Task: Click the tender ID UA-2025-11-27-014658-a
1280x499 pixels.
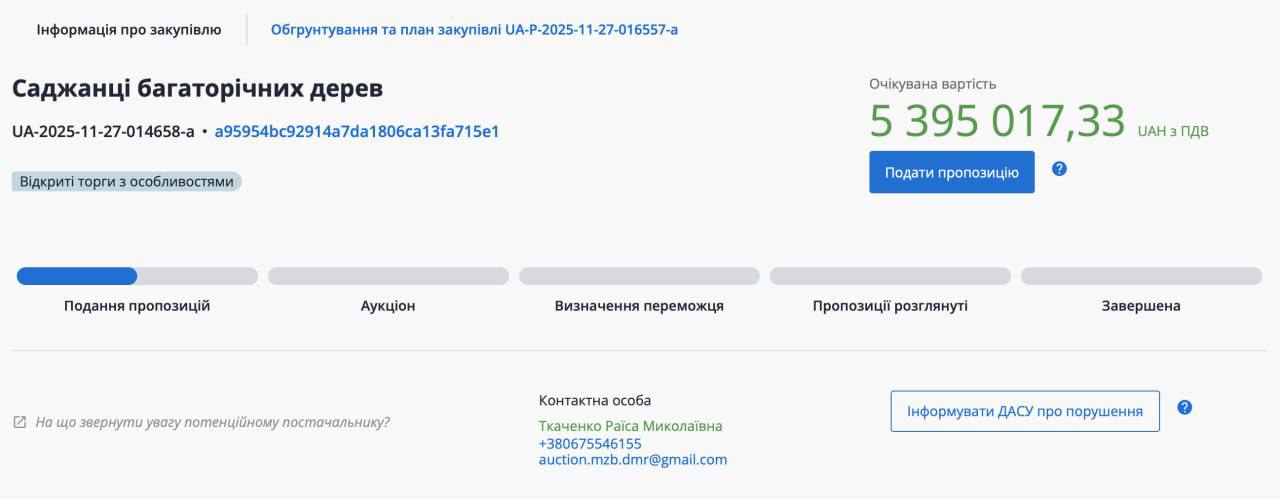Action: tap(103, 131)
